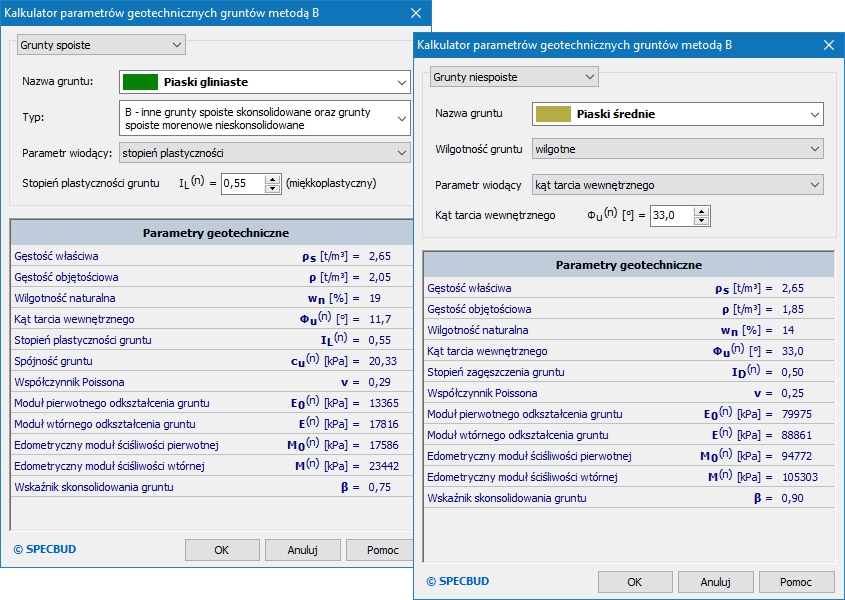Increase the internal friction angle with up arrow
The image size is (845, 600).
(701, 211)
